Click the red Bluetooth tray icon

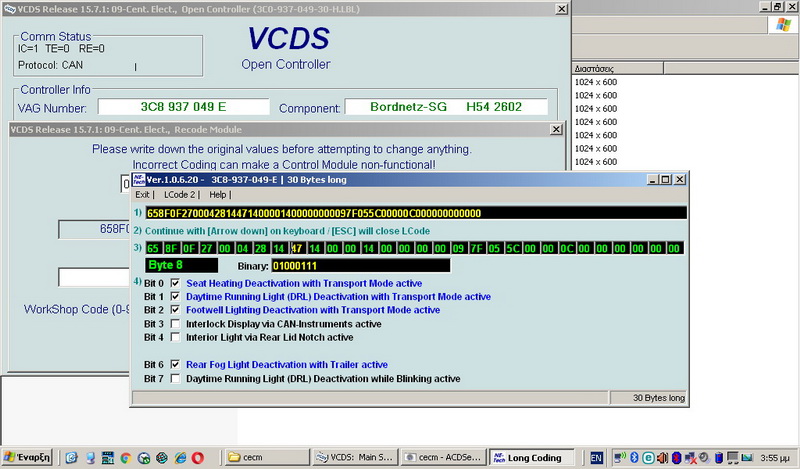click(677, 458)
